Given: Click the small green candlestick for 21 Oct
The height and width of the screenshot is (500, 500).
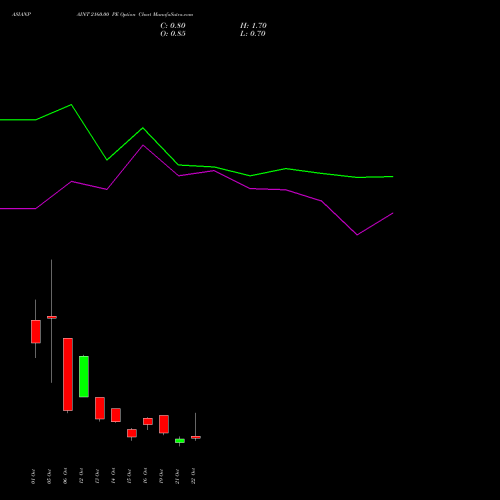Looking at the screenshot, I should (x=180, y=441).
